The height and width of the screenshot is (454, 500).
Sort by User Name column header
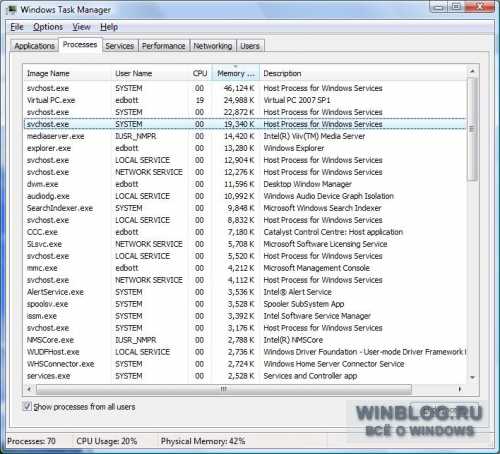tap(150, 73)
